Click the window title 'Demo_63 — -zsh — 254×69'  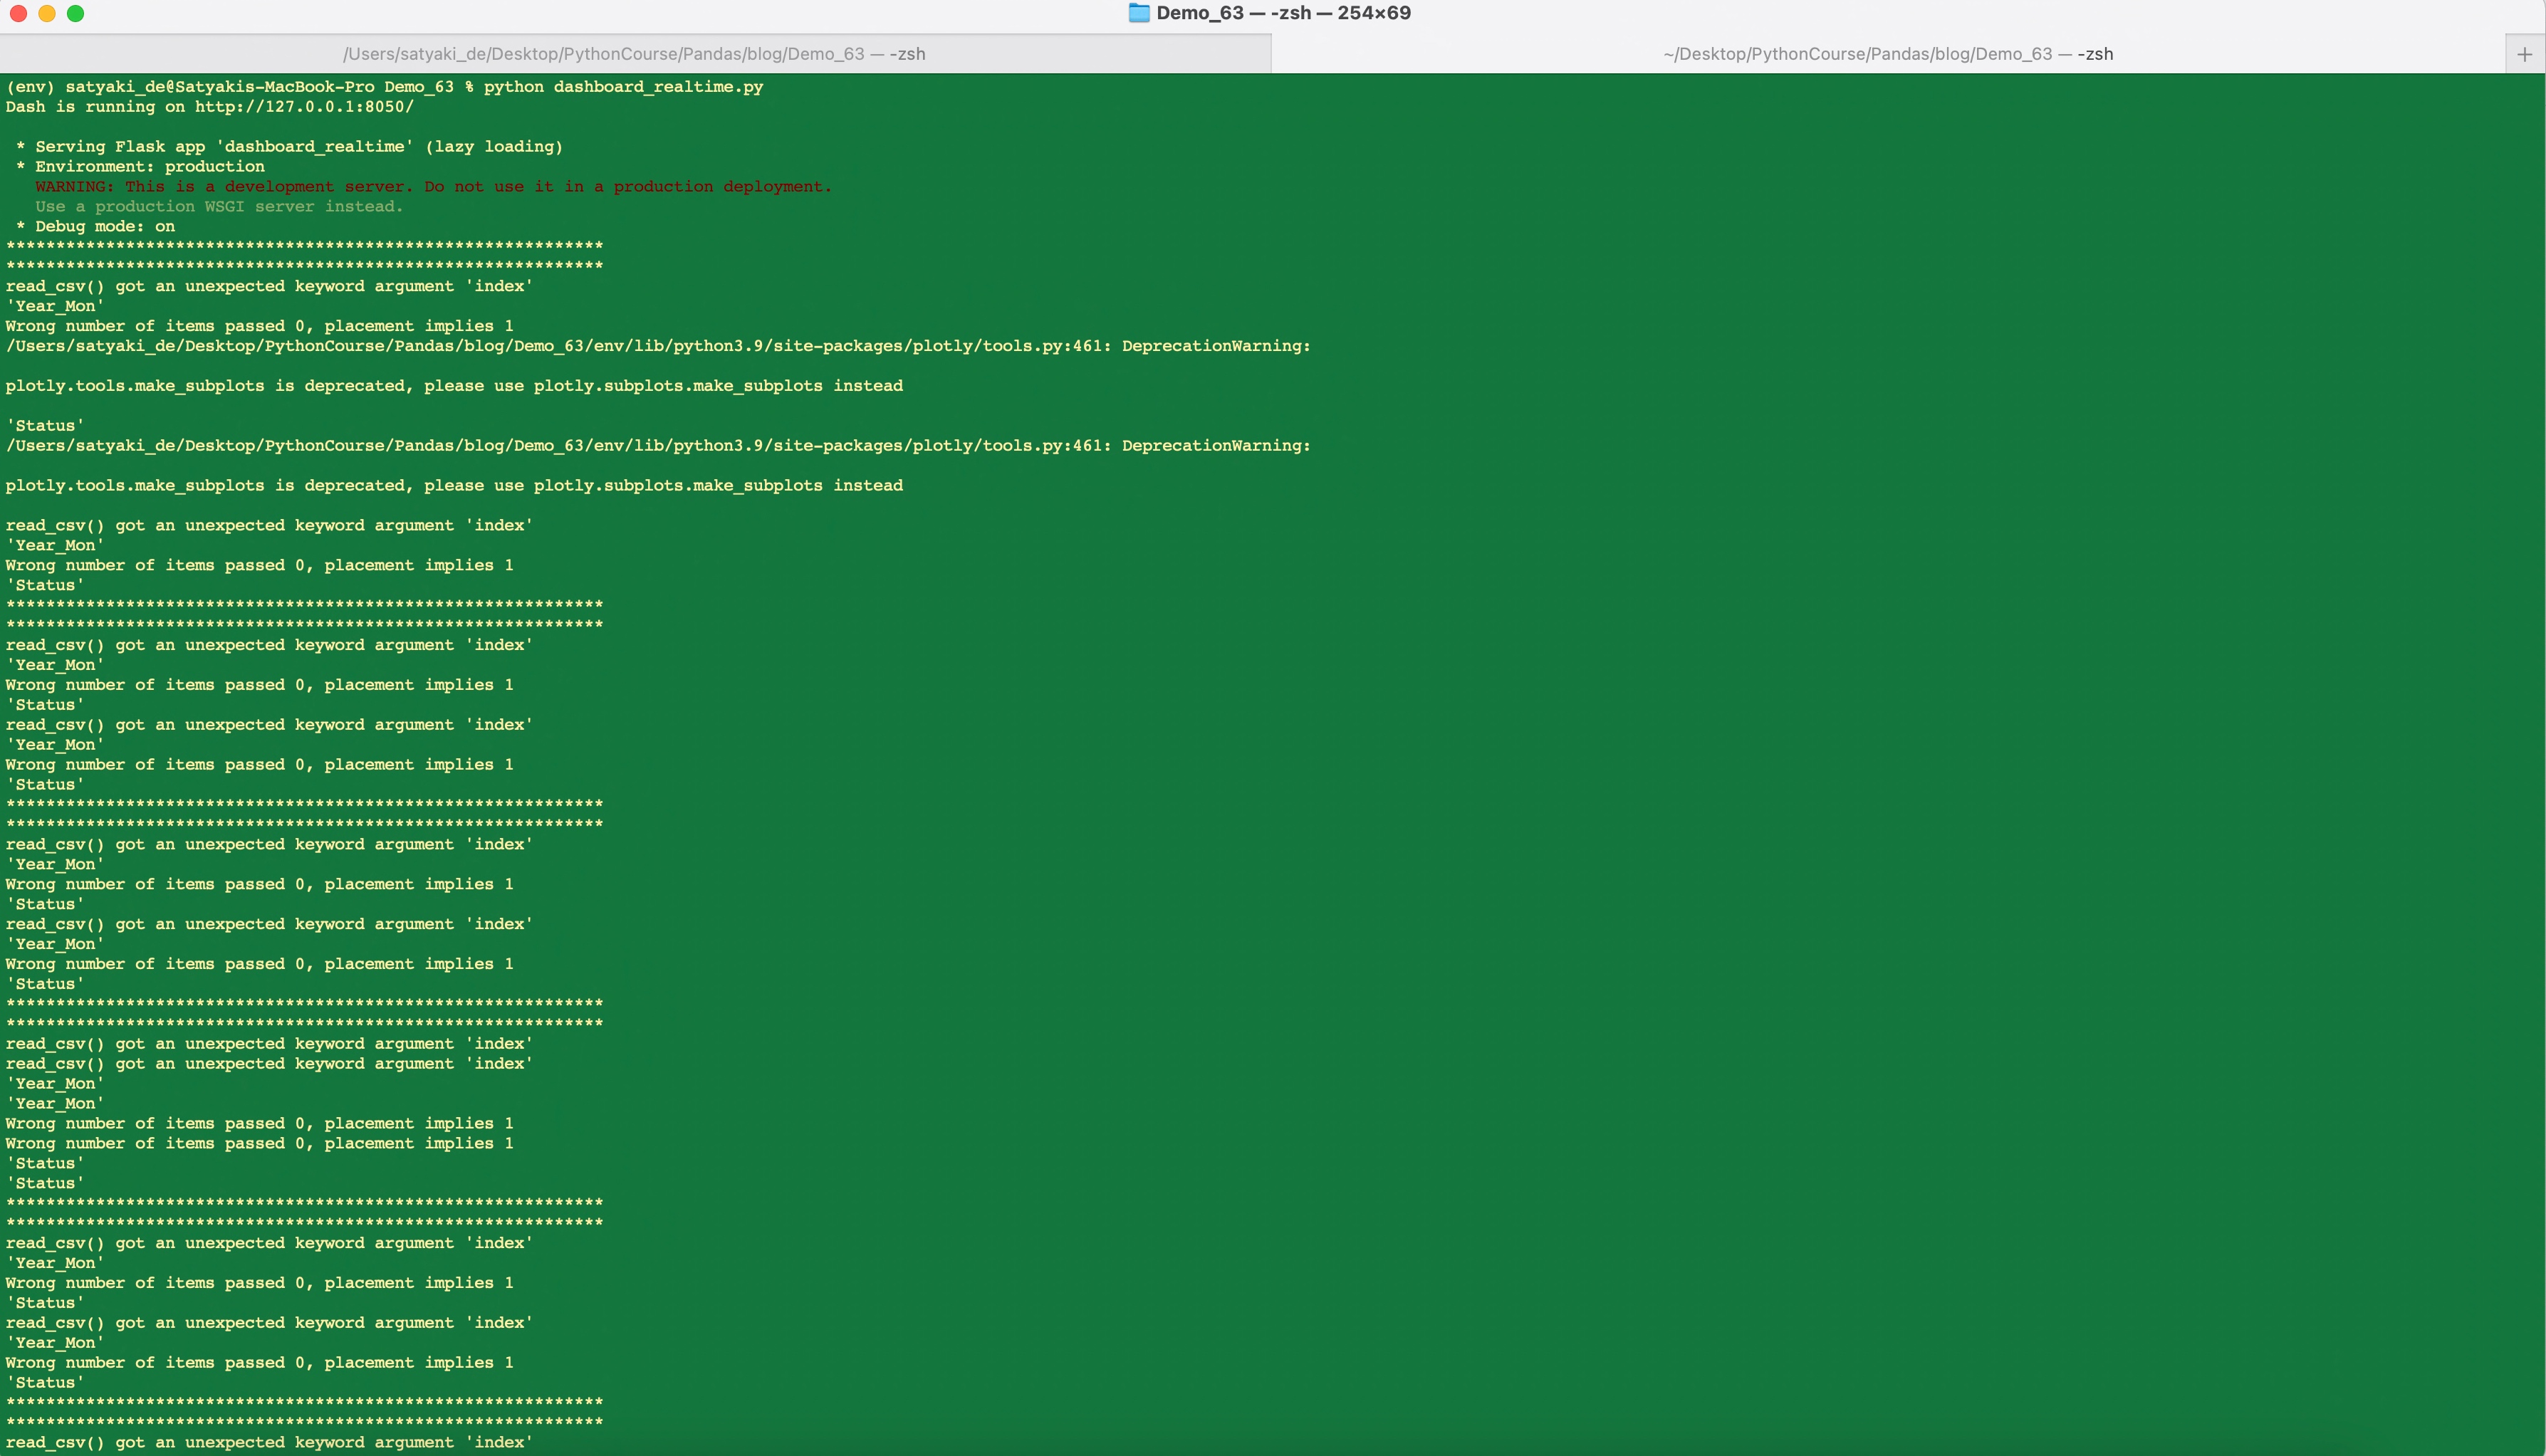tap(1283, 13)
